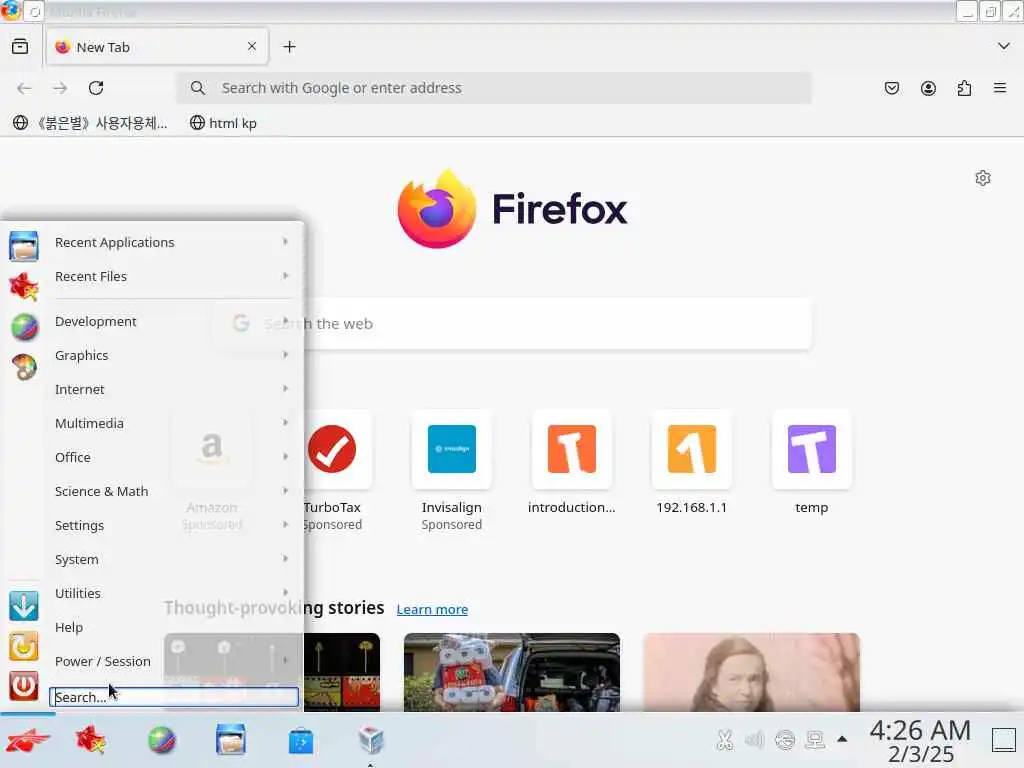This screenshot has width=1024, height=768.
Task: Open the blue shopping bag taskbar app
Action: click(x=300, y=741)
